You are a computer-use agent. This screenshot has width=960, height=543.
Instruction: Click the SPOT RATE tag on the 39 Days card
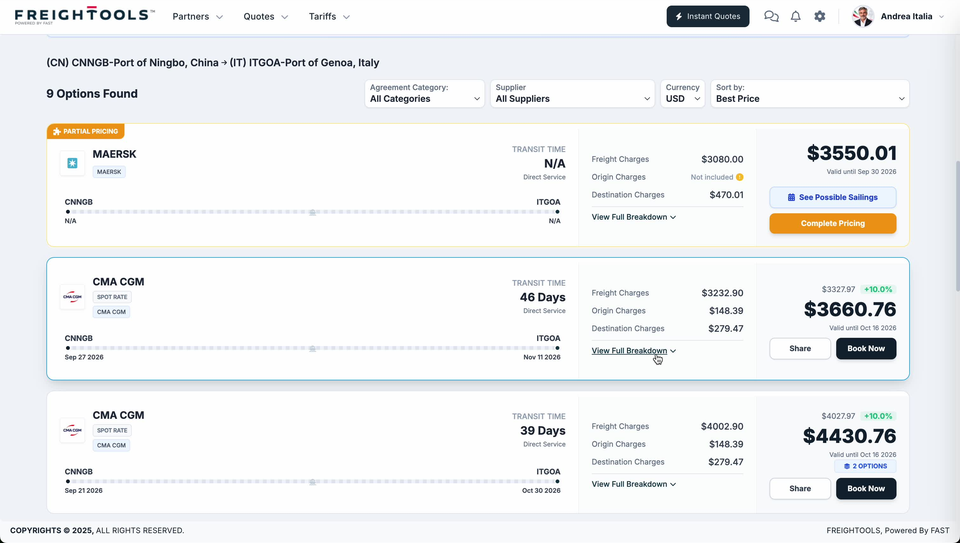point(112,430)
